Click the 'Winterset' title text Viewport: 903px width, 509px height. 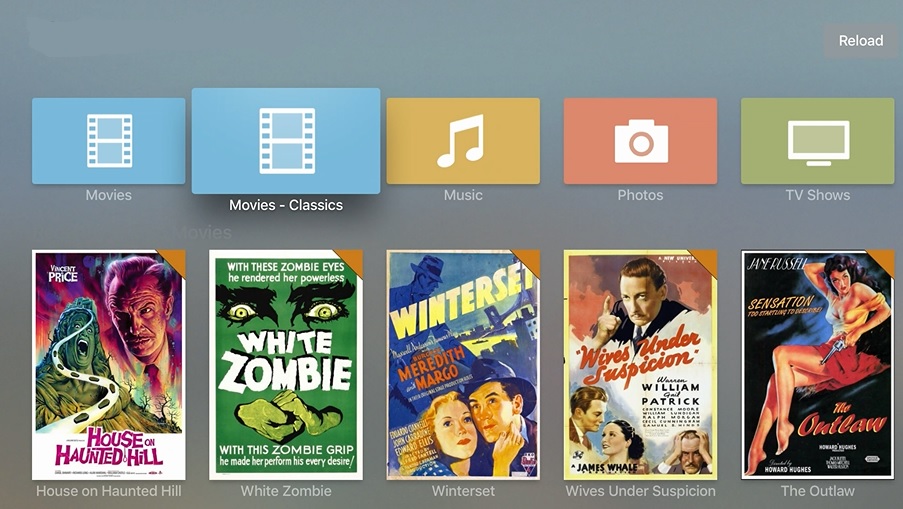point(463,491)
